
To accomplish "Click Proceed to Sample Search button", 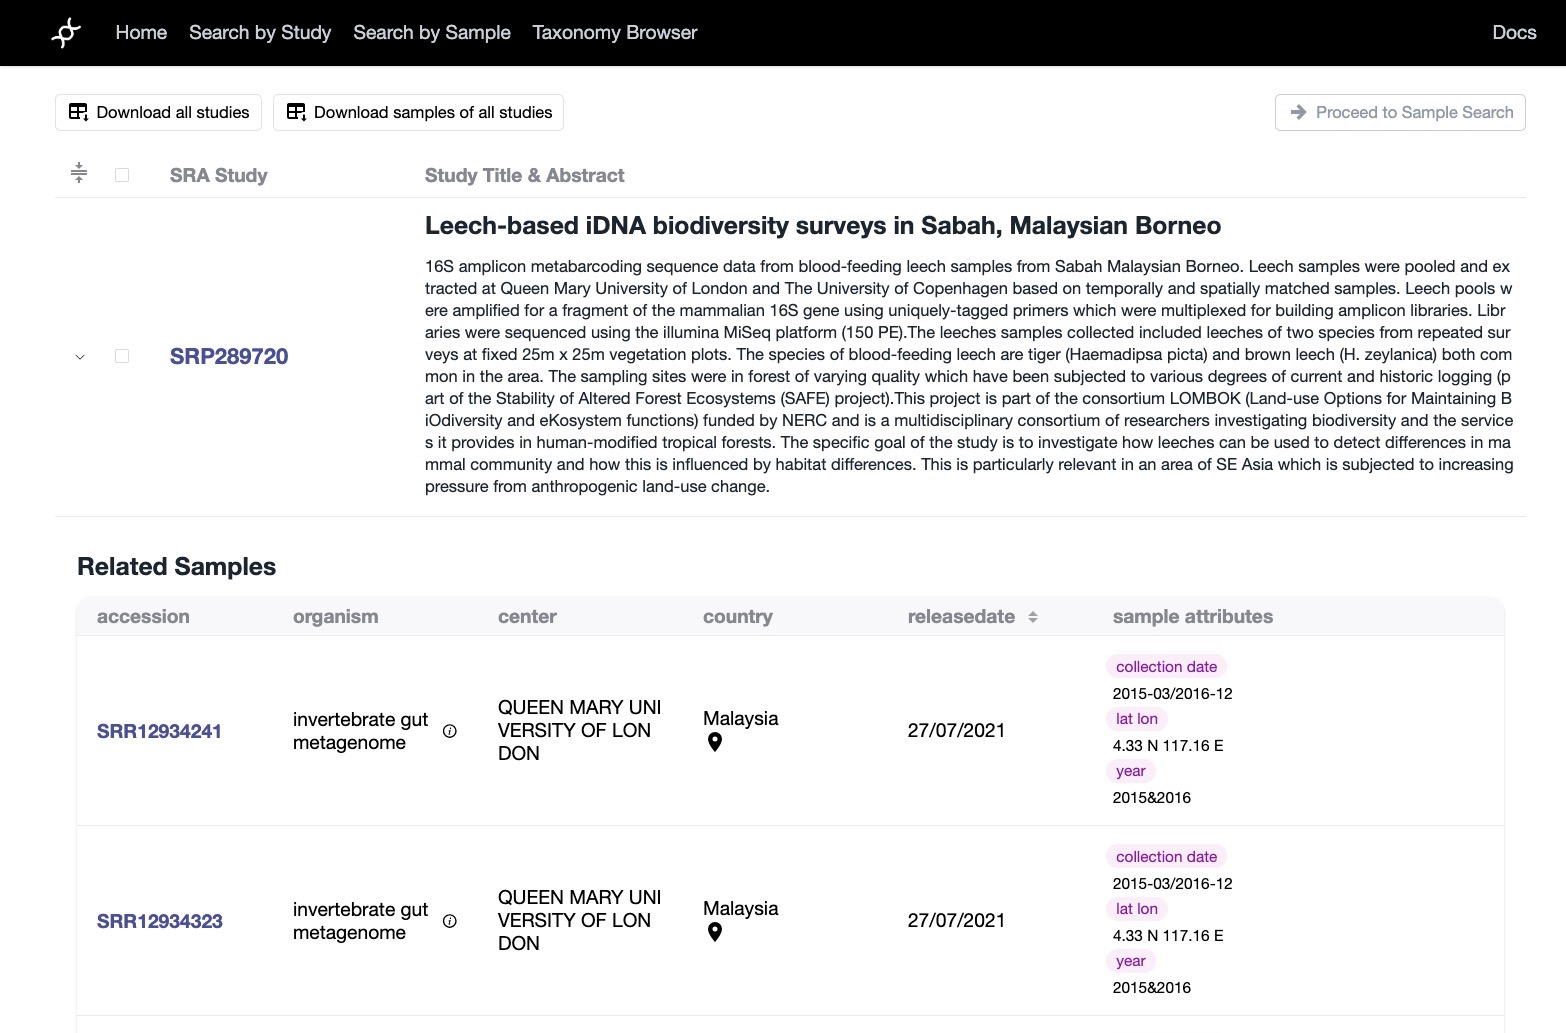I will click(x=1400, y=112).
